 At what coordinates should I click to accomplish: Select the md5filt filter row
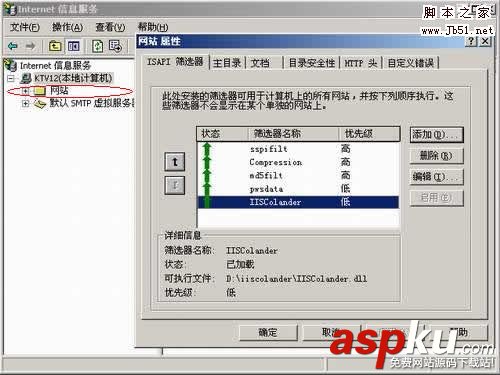coord(299,175)
